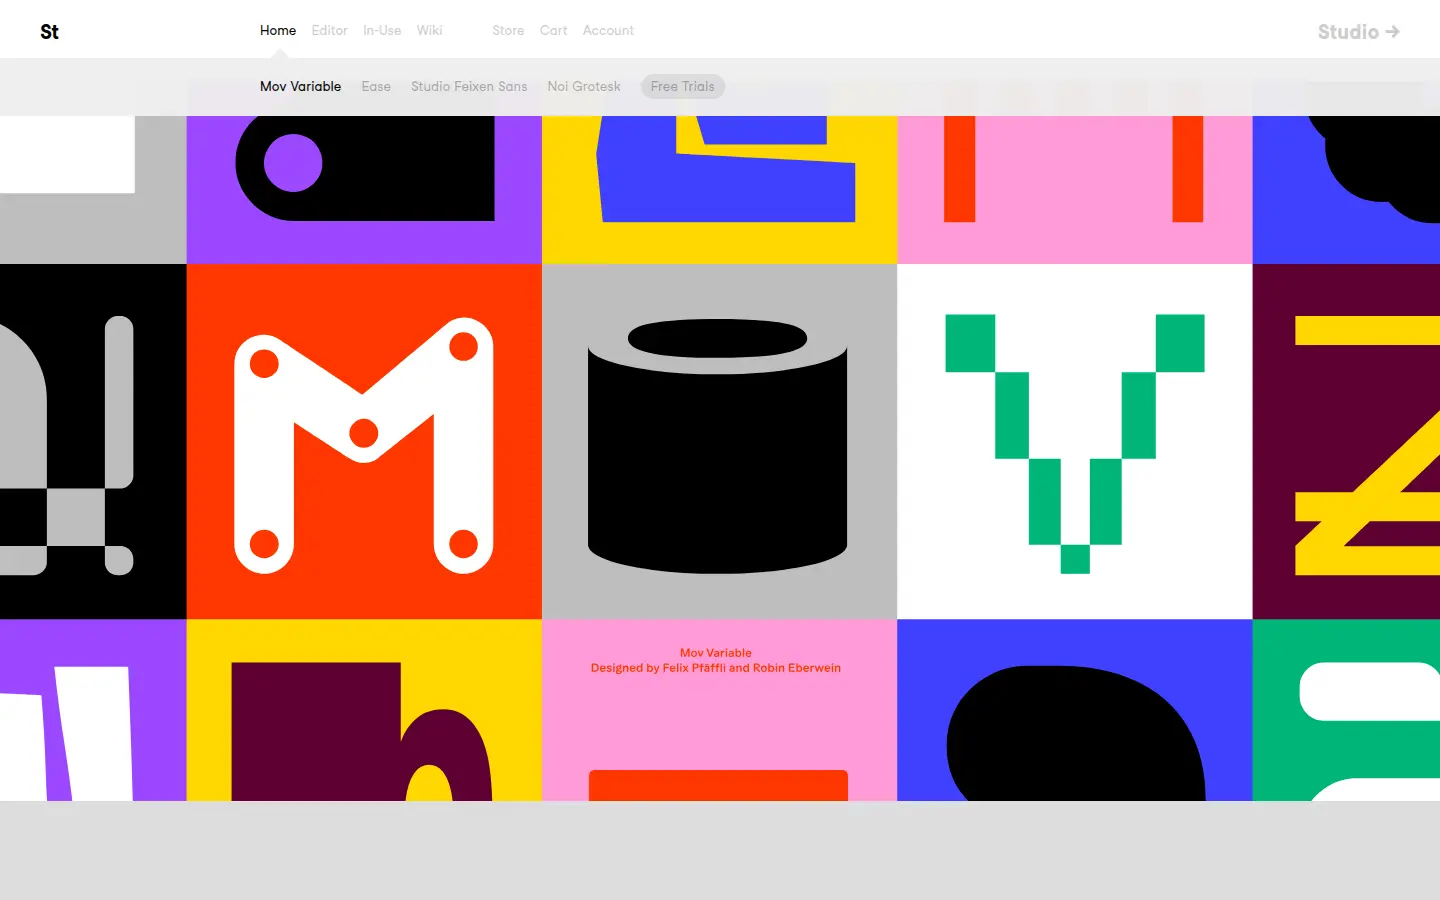Pick the white bars on purple tile

click(x=93, y=710)
